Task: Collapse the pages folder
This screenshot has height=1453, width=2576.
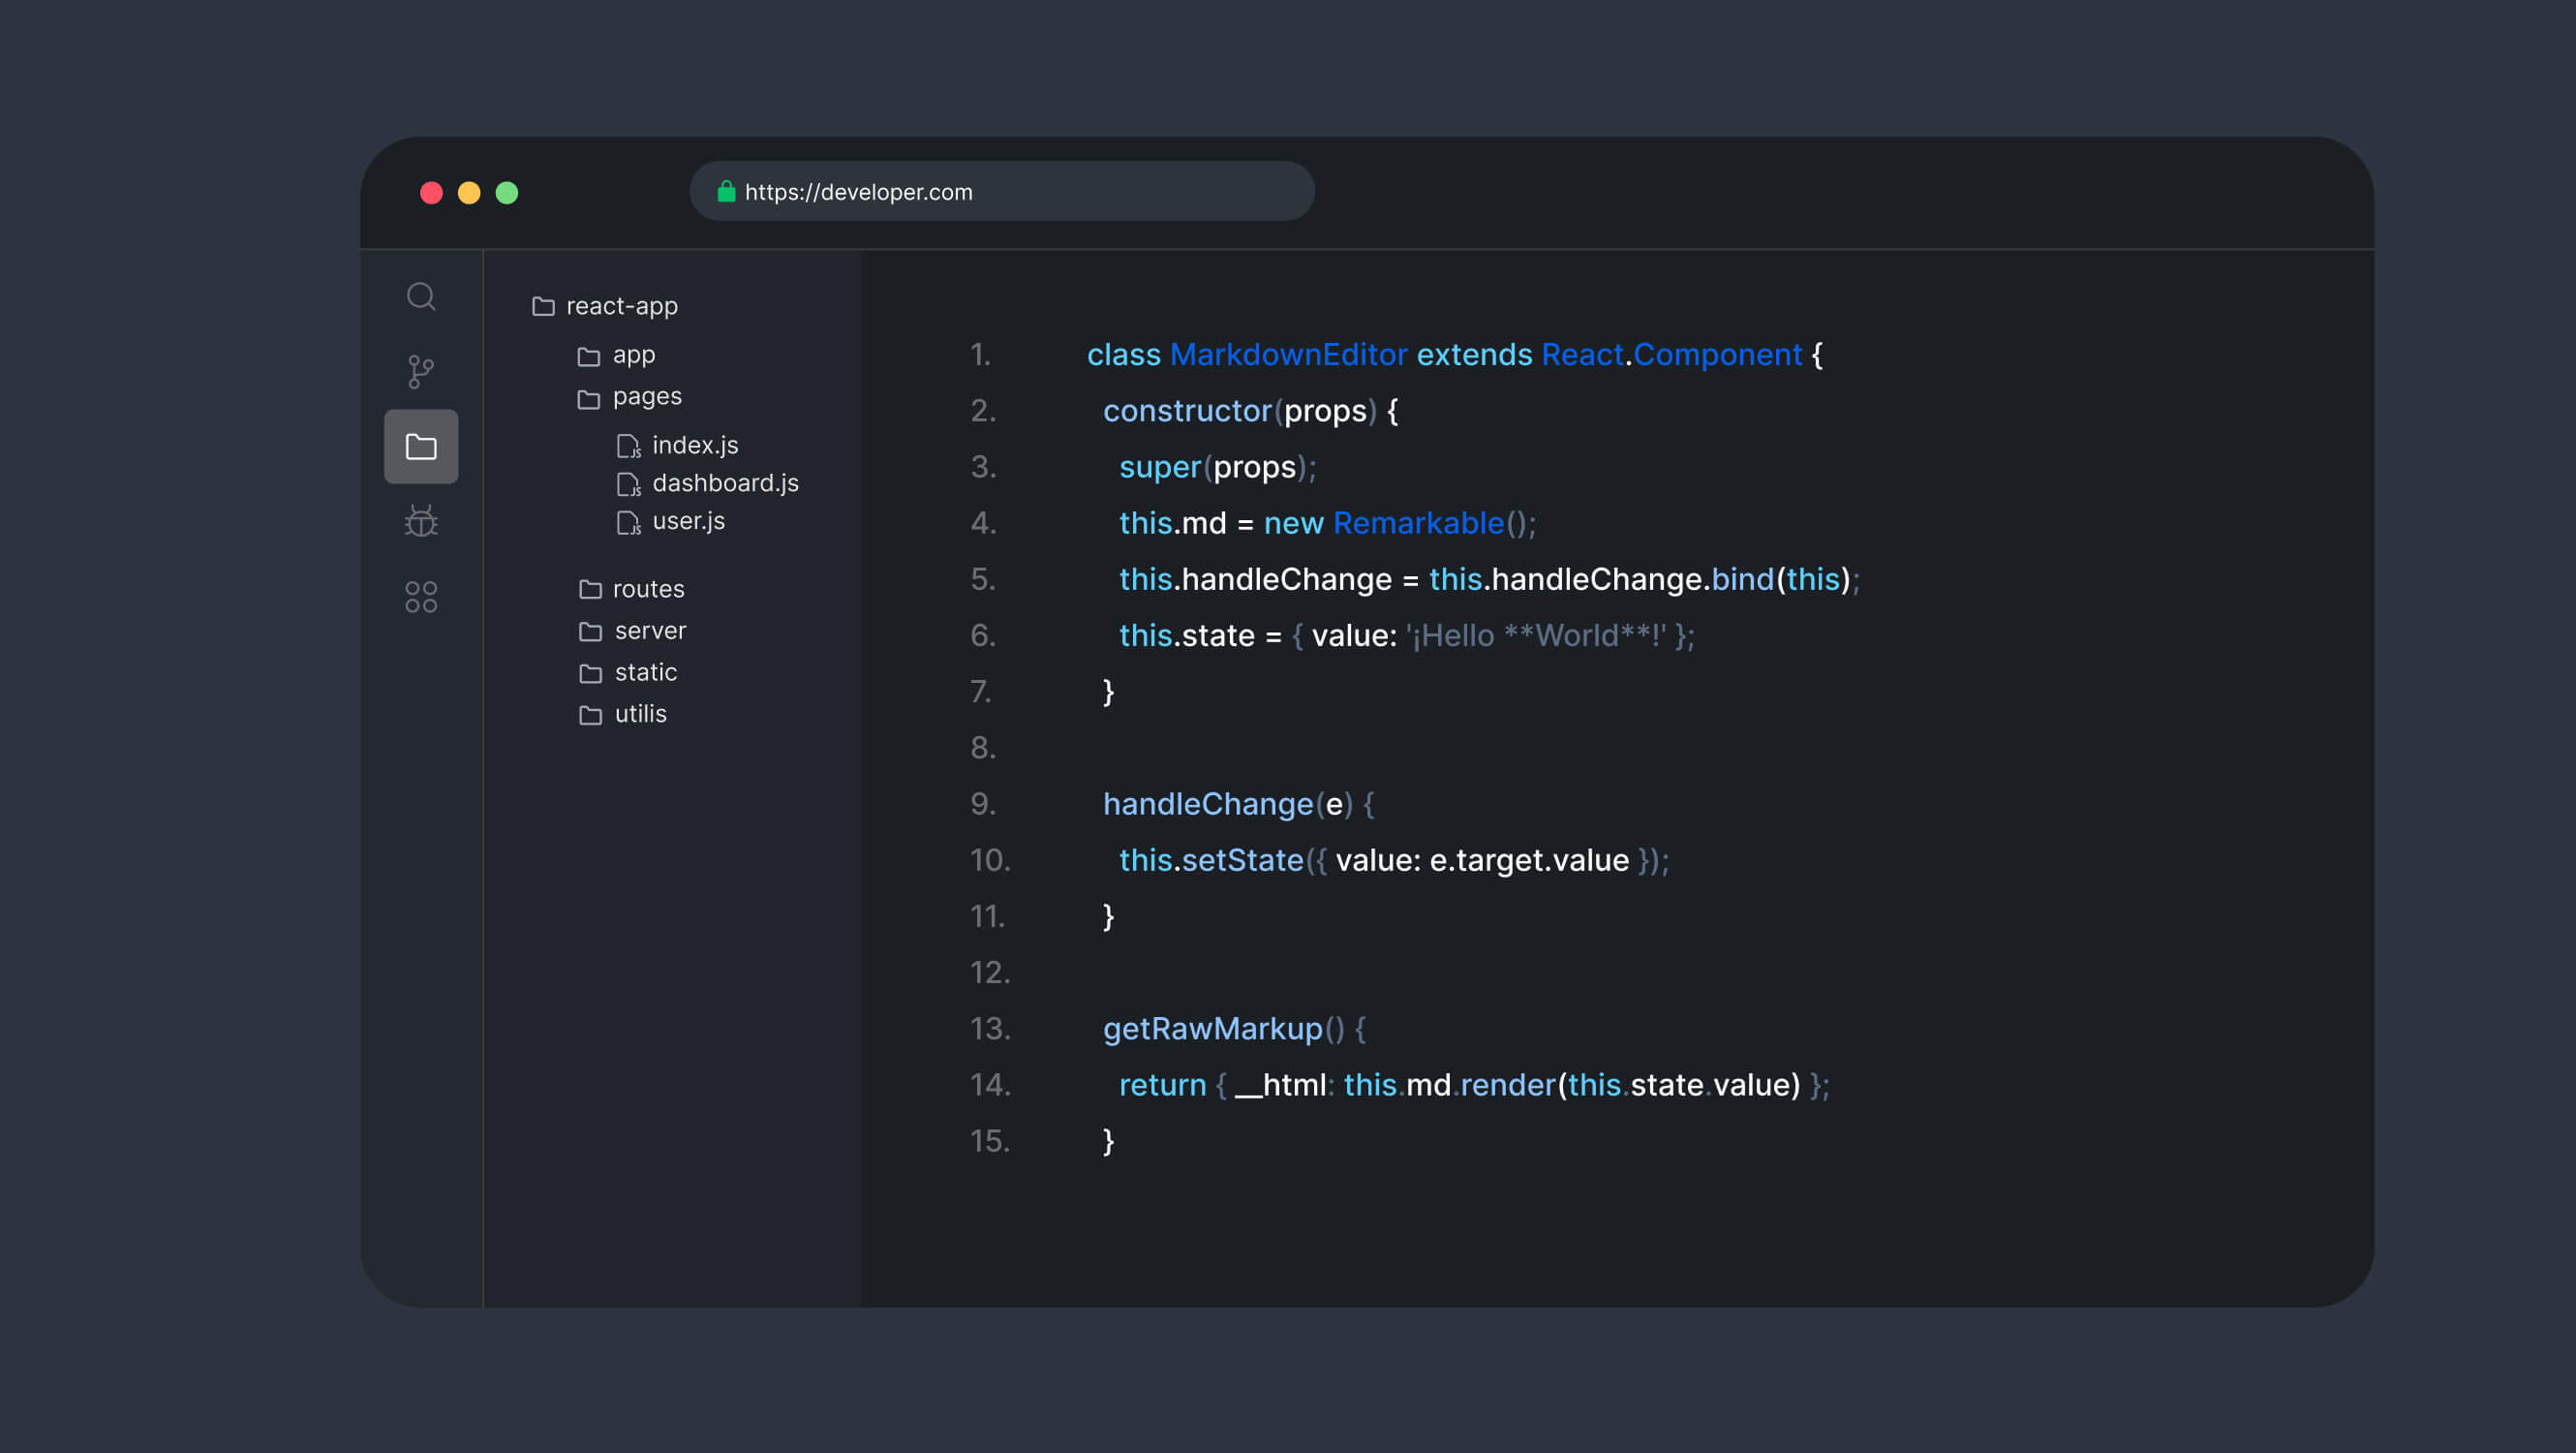Action: pyautogui.click(x=646, y=396)
